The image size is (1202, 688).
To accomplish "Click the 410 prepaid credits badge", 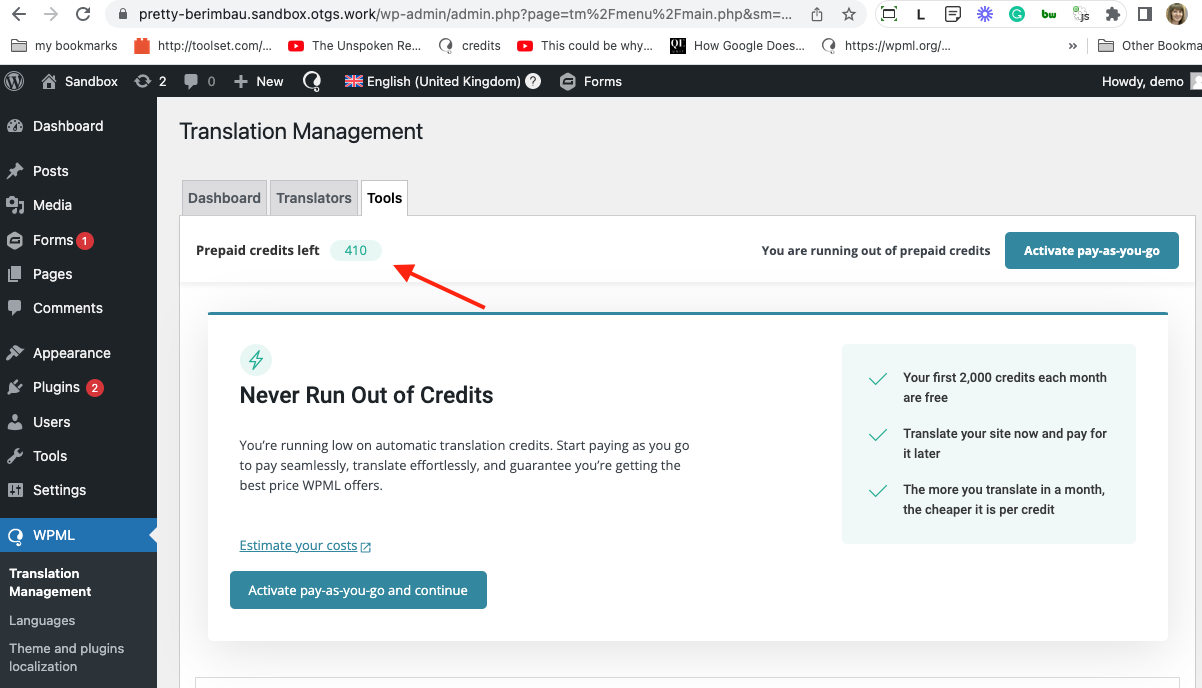I will click(x=356, y=250).
